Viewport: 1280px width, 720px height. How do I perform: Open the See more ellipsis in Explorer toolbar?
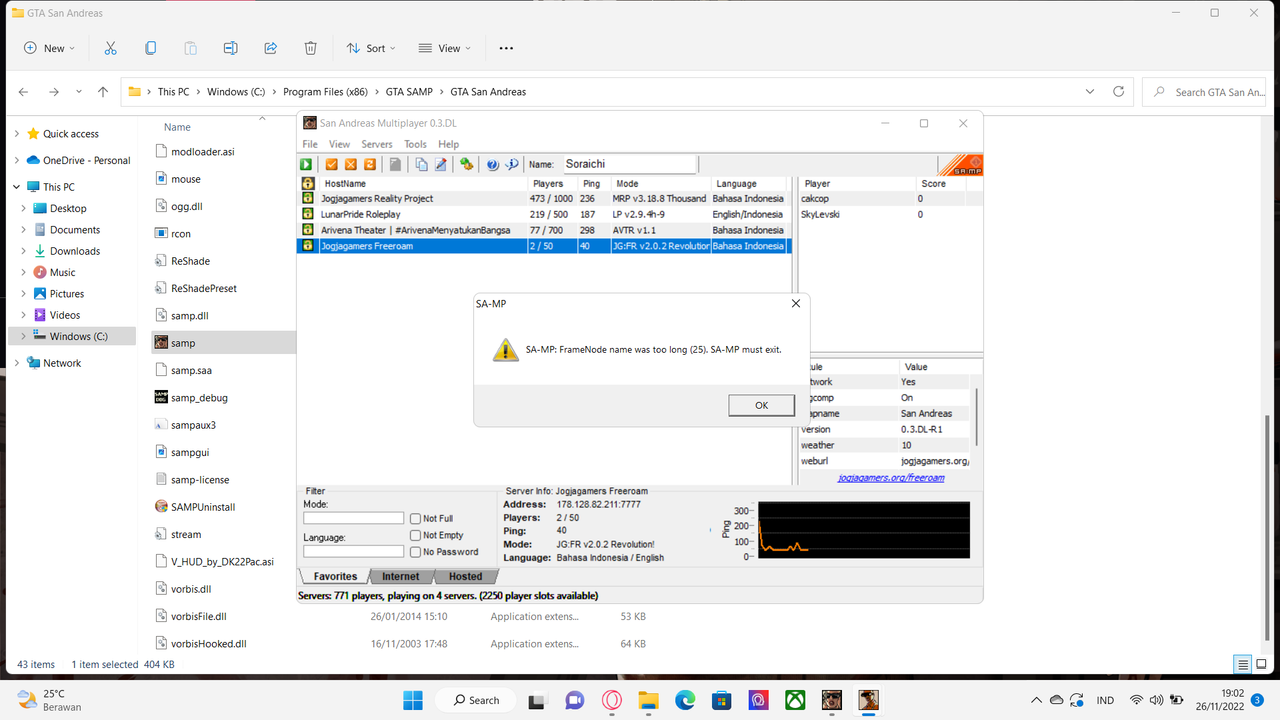pyautogui.click(x=506, y=48)
